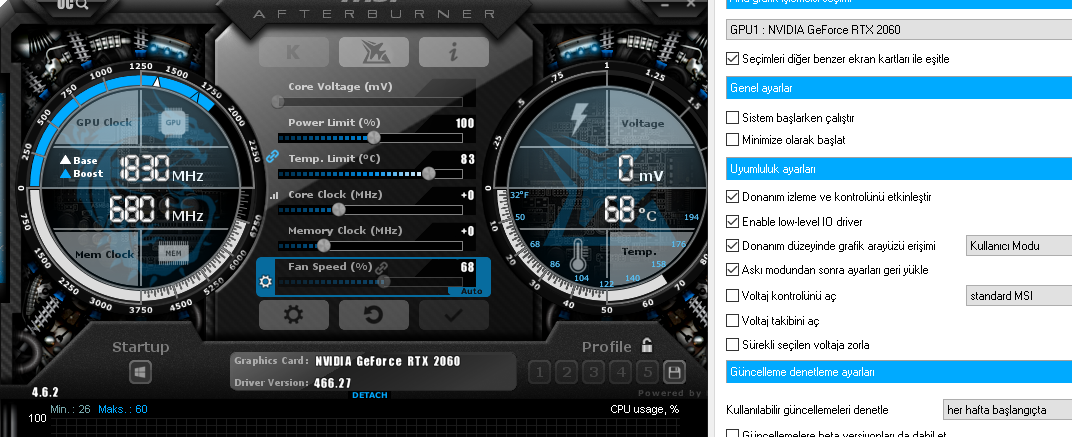Click the Kombustor K button

click(293, 52)
